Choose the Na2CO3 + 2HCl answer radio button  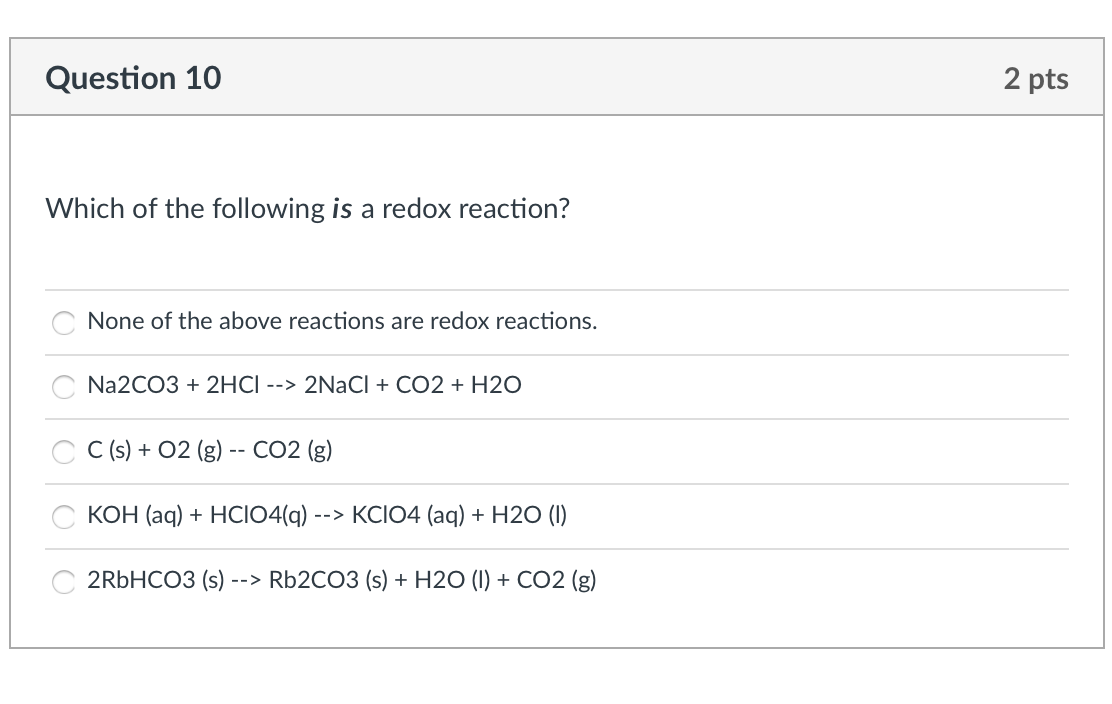[64, 387]
